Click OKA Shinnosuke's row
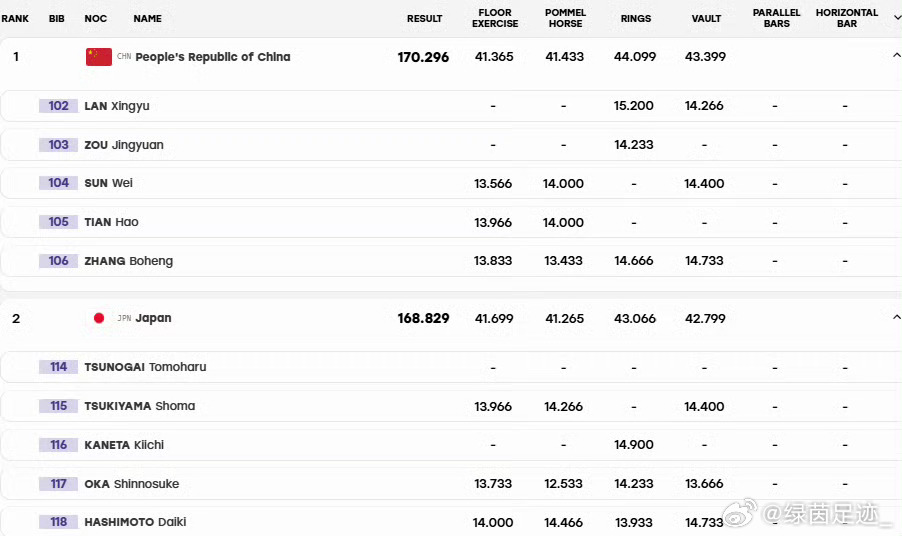Screen dimensions: 902x536 451,484
